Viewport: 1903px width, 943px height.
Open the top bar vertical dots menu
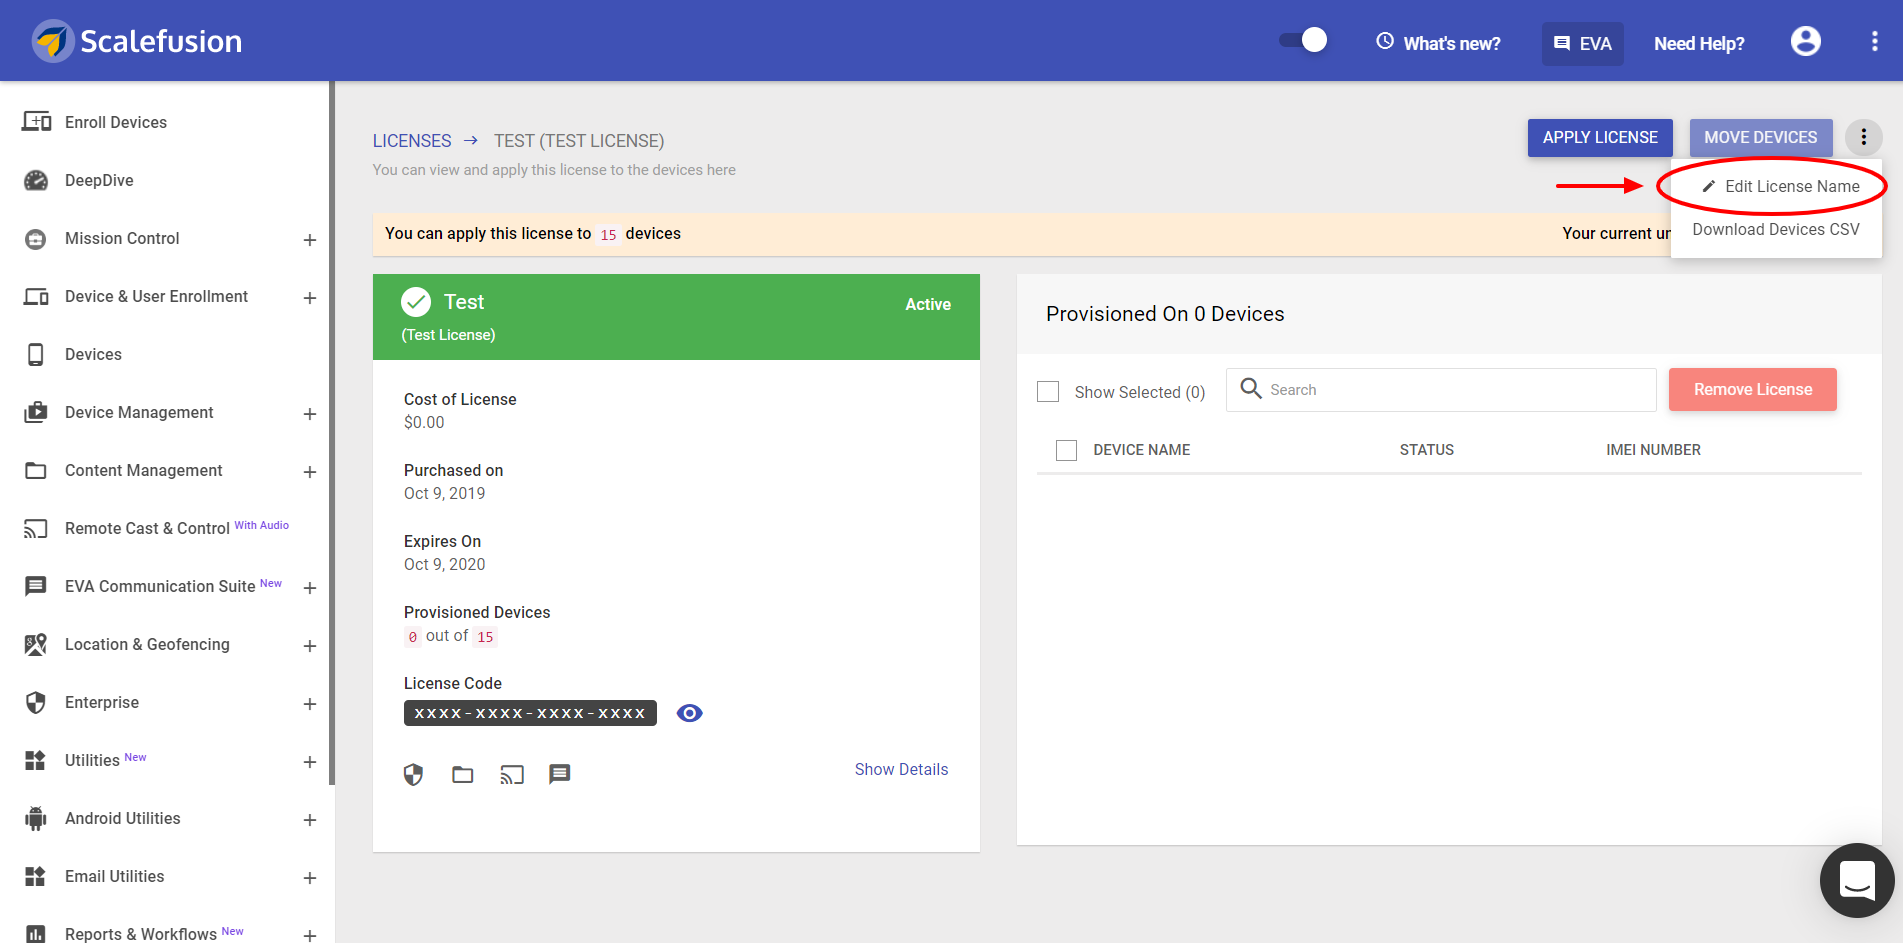click(1874, 41)
